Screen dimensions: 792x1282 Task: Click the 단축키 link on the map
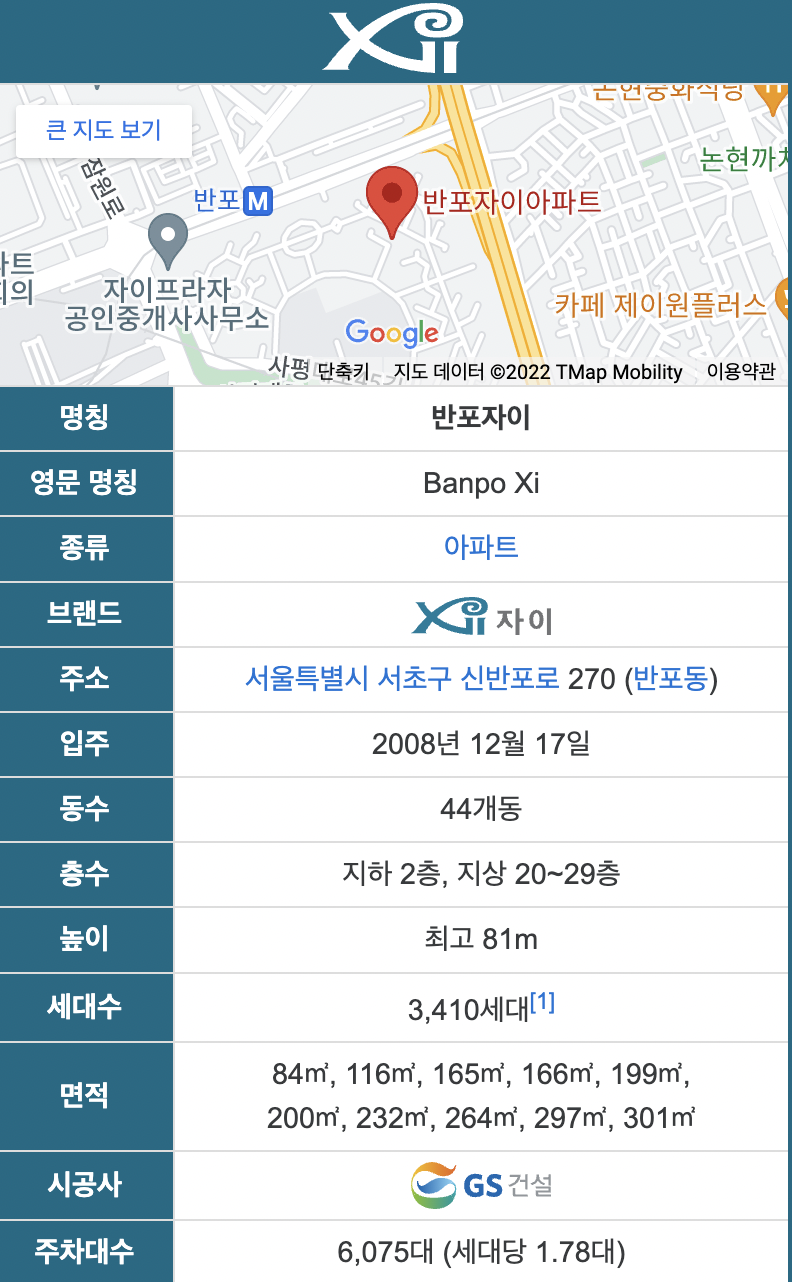343,372
